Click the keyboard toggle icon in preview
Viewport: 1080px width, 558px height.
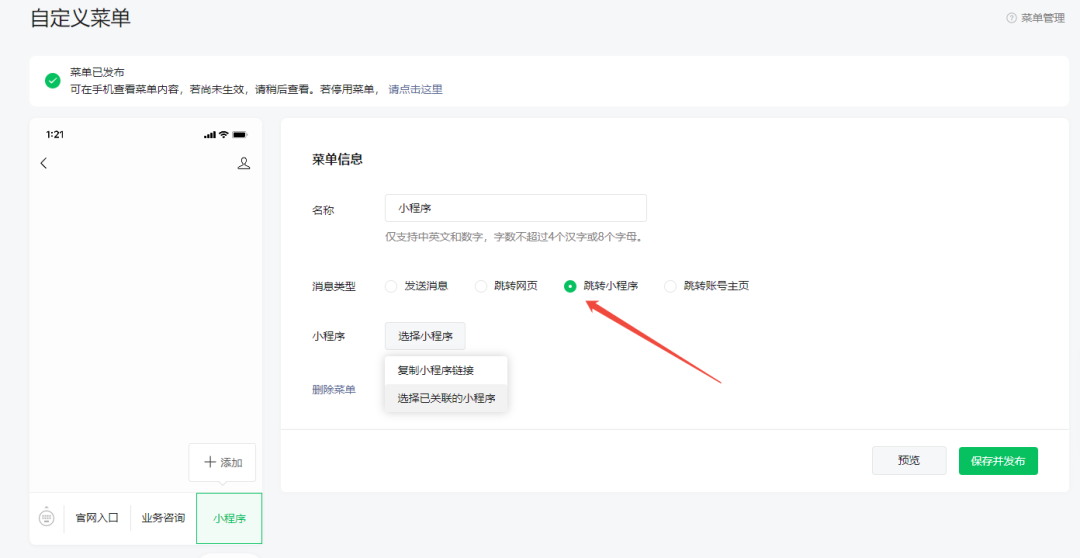pos(46,517)
